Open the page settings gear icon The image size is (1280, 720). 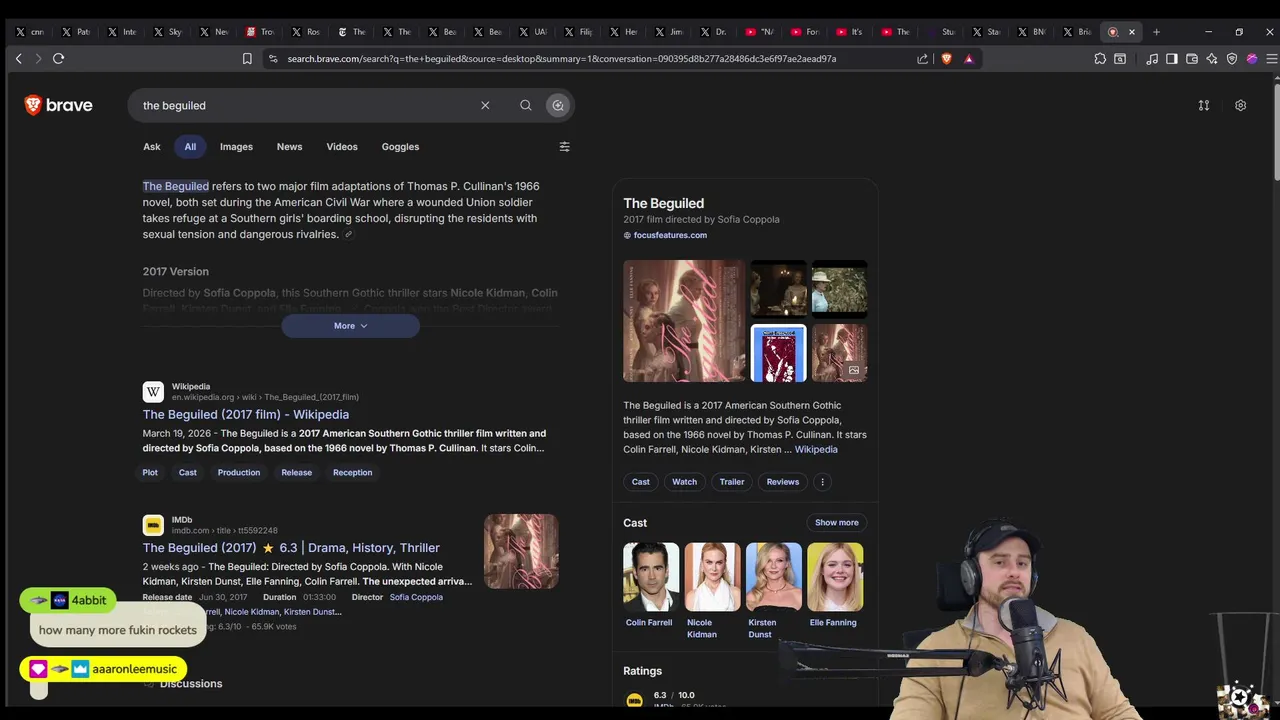[1240, 105]
